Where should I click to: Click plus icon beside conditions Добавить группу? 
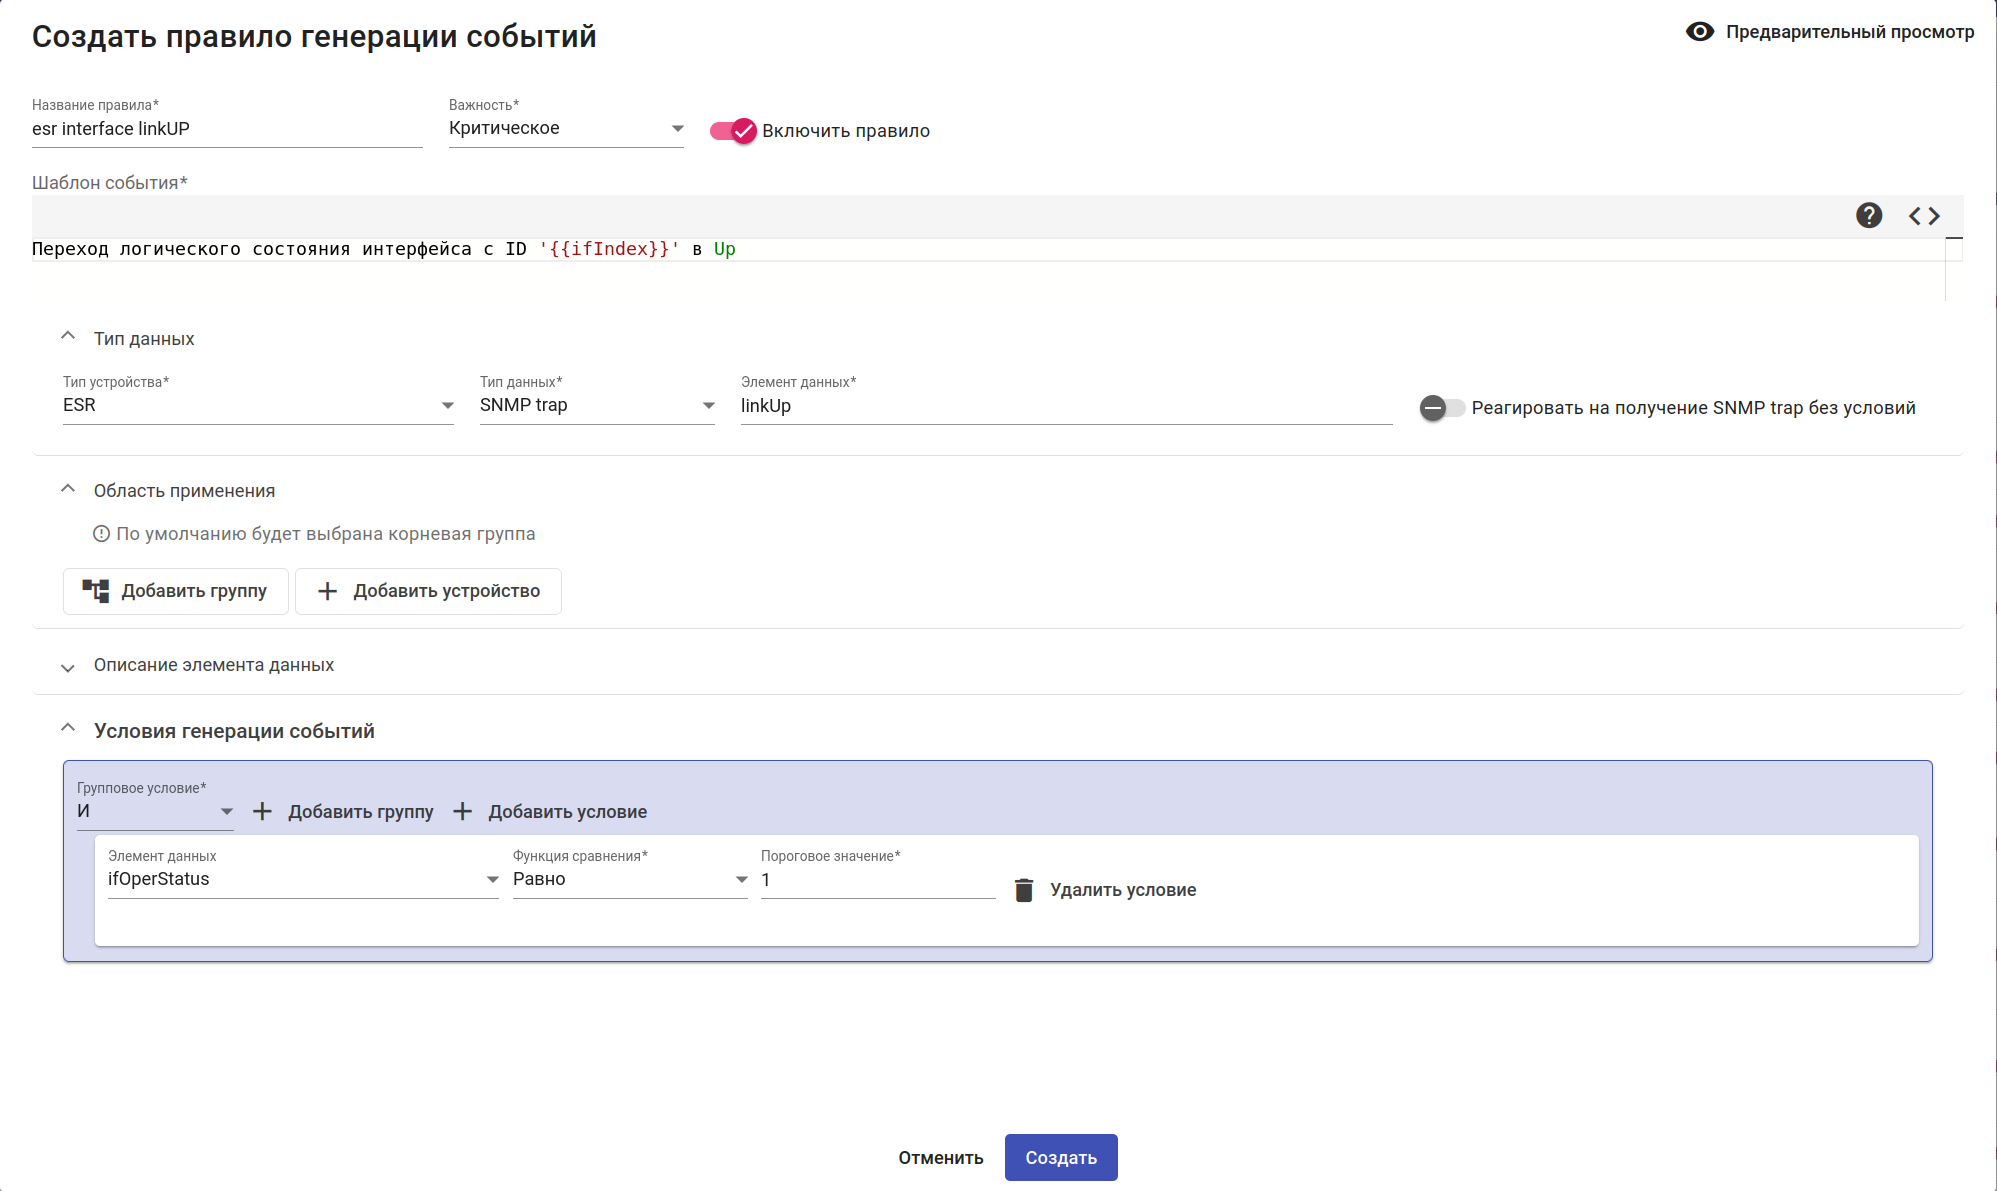(262, 812)
